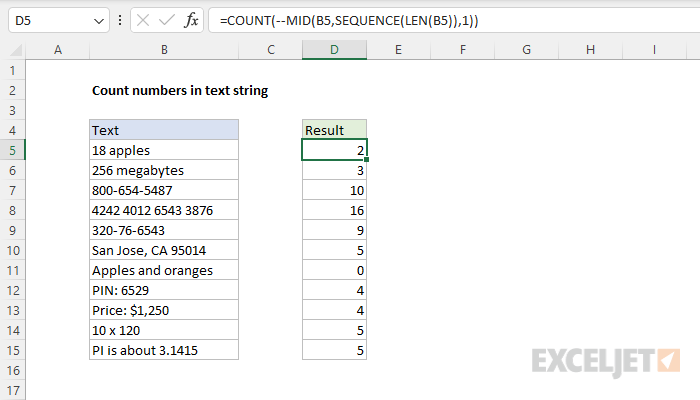This screenshot has width=700, height=400.
Task: Select cell '800-654-5487'
Action: pos(164,190)
